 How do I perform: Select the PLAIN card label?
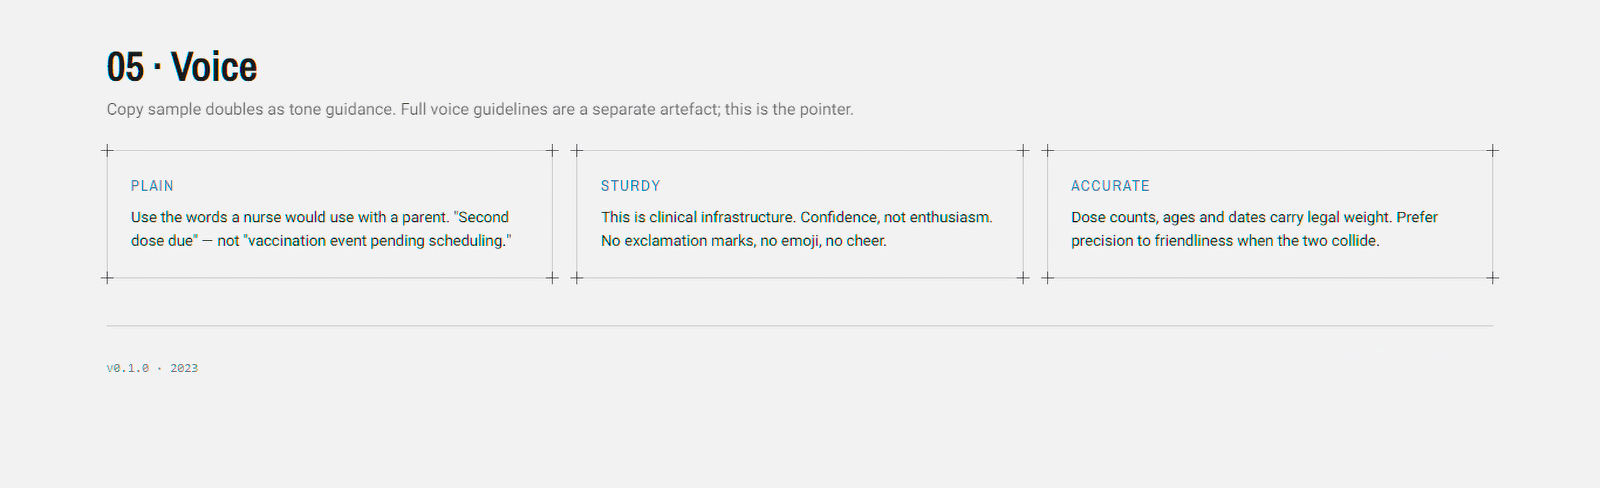(152, 186)
